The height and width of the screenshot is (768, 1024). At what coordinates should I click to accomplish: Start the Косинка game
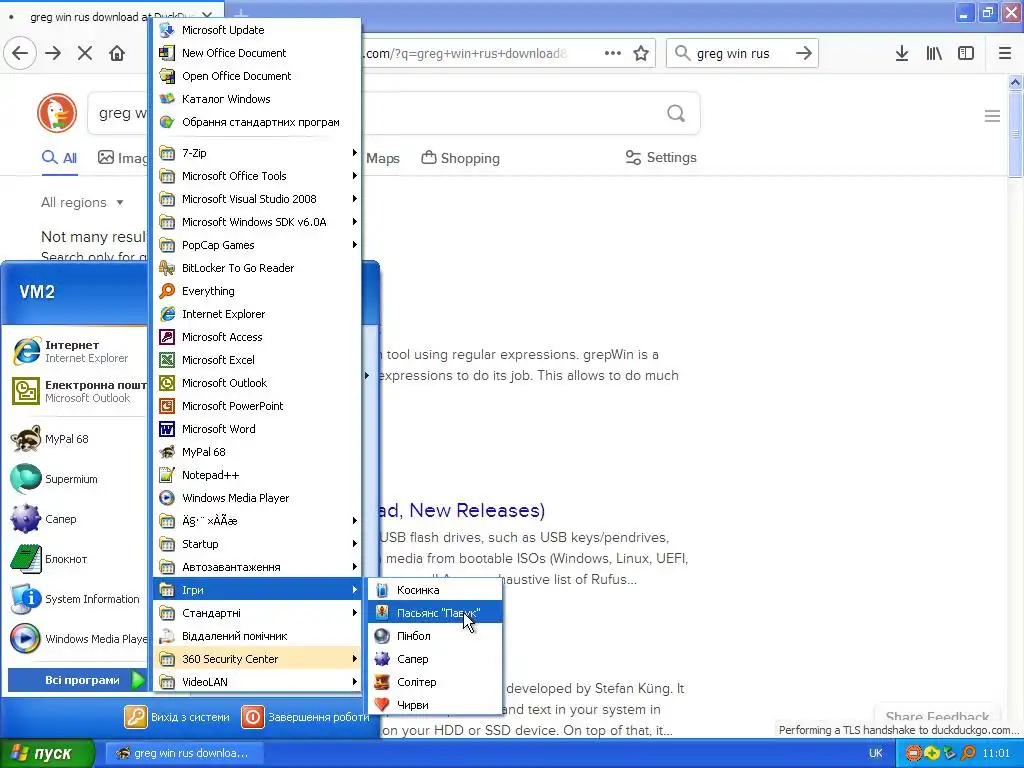(436, 590)
